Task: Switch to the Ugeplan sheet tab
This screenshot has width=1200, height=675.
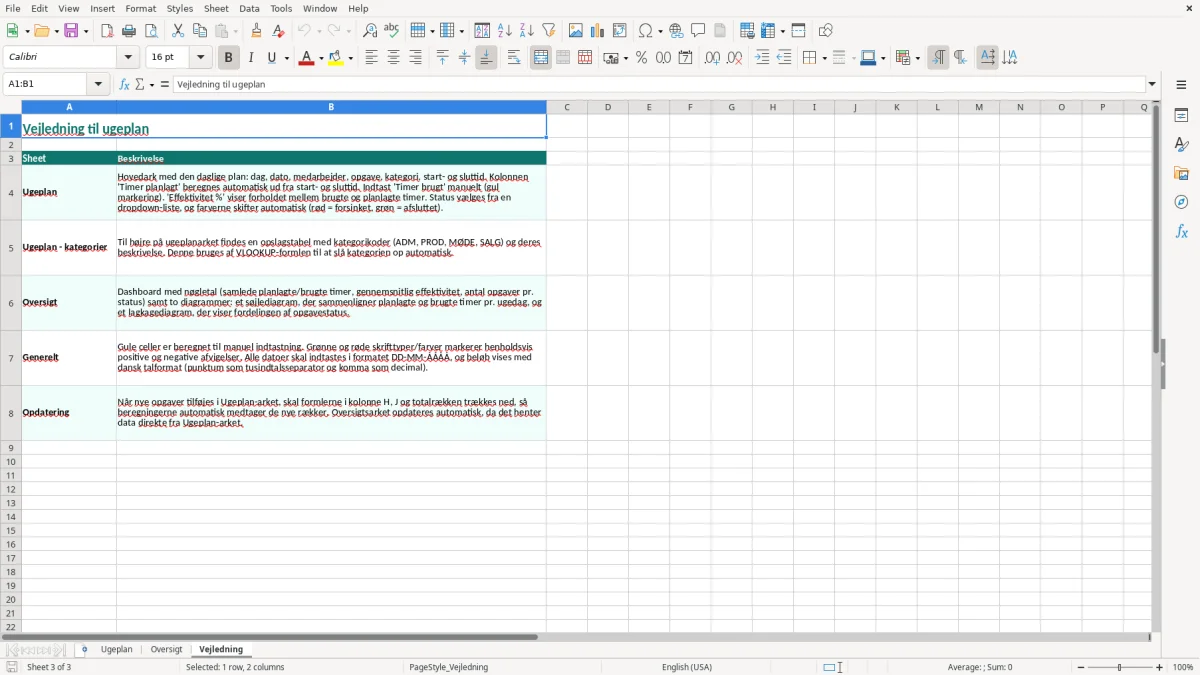Action: click(117, 650)
